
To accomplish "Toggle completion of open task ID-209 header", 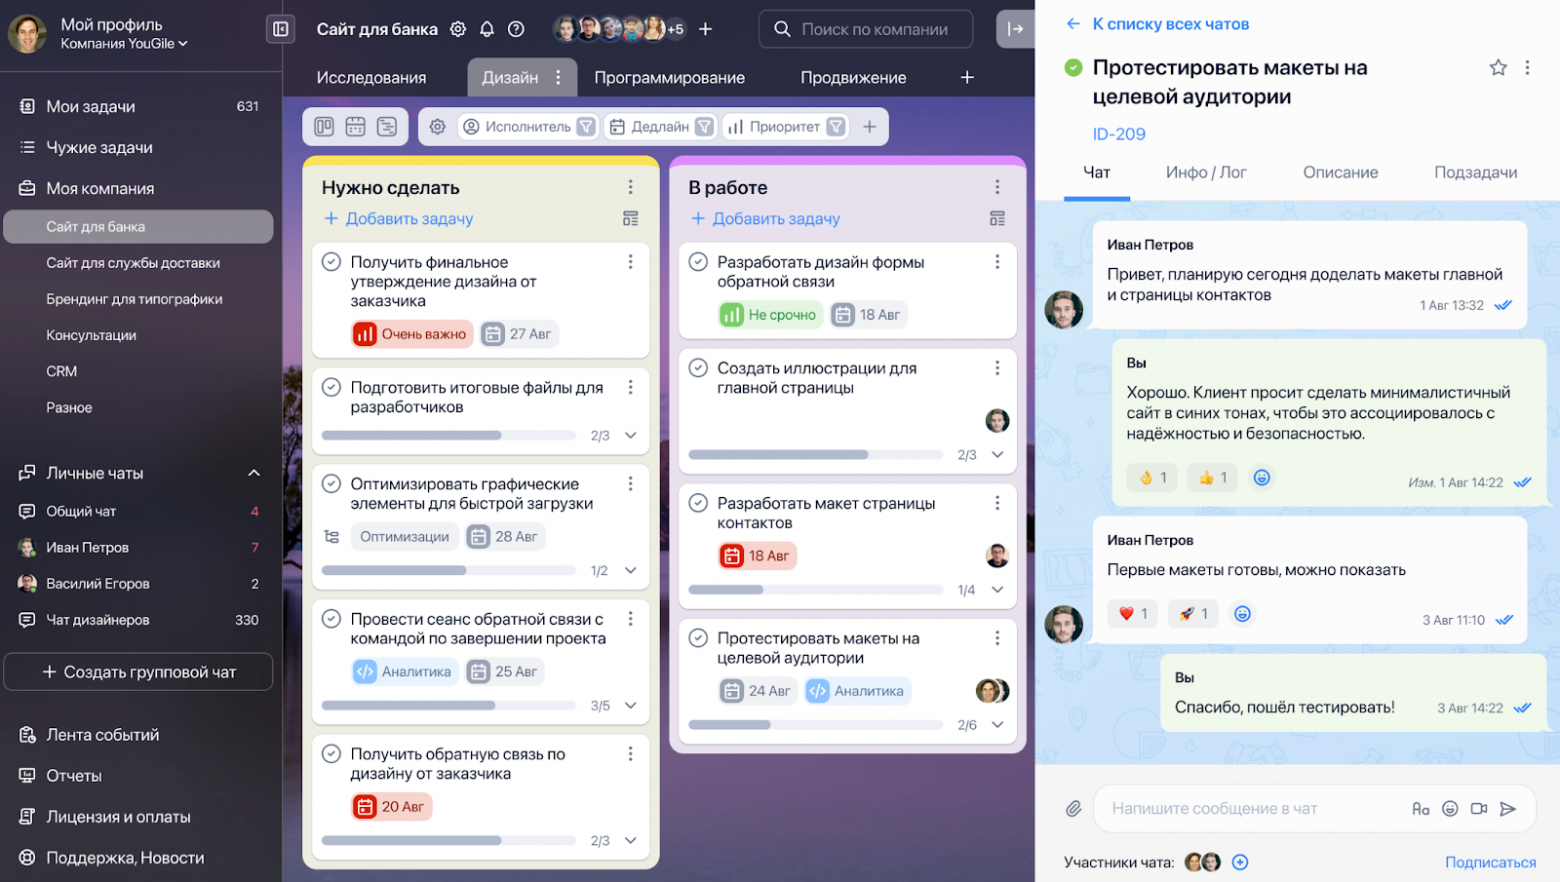I will point(1073,67).
